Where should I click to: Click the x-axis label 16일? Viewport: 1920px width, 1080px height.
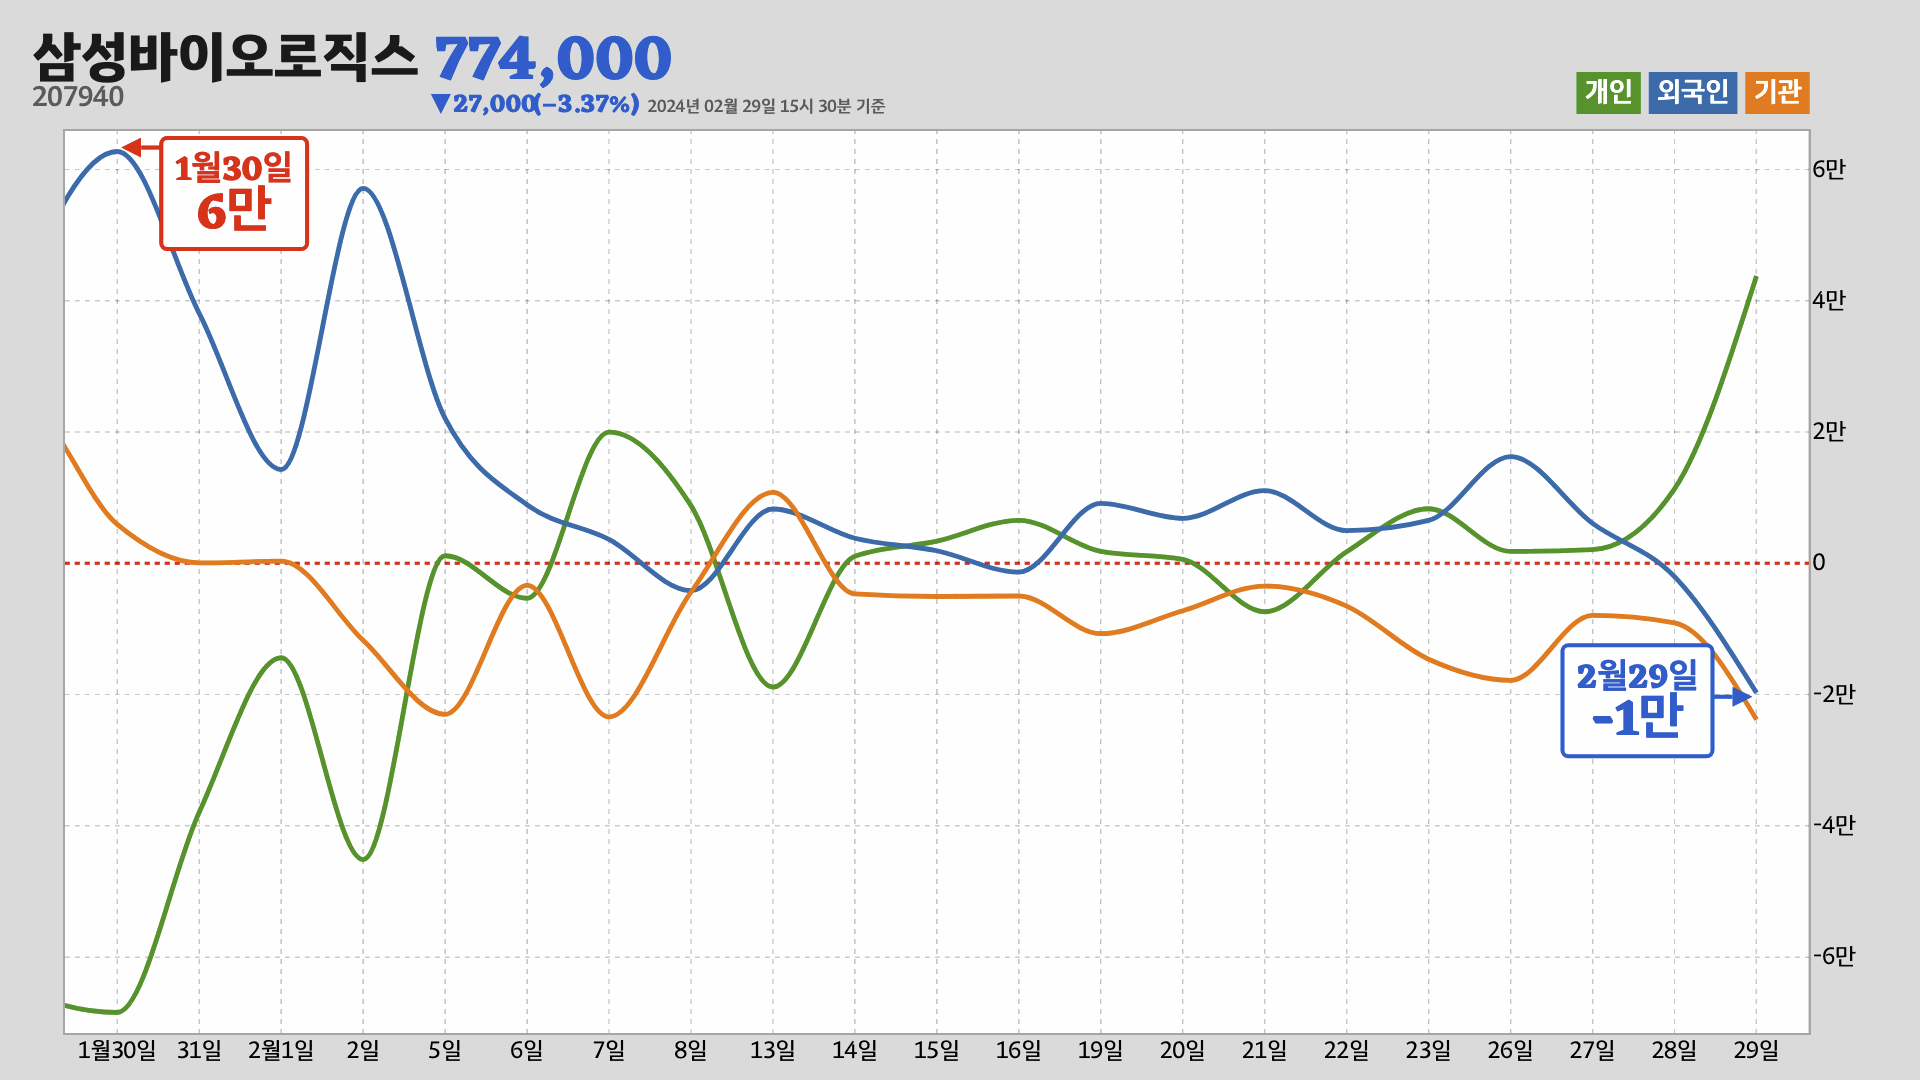pos(1019,1051)
